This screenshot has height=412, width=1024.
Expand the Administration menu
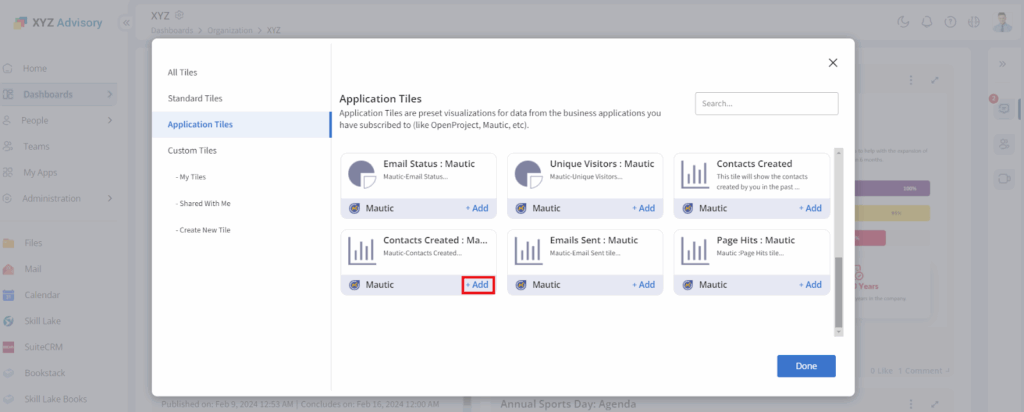[110, 198]
